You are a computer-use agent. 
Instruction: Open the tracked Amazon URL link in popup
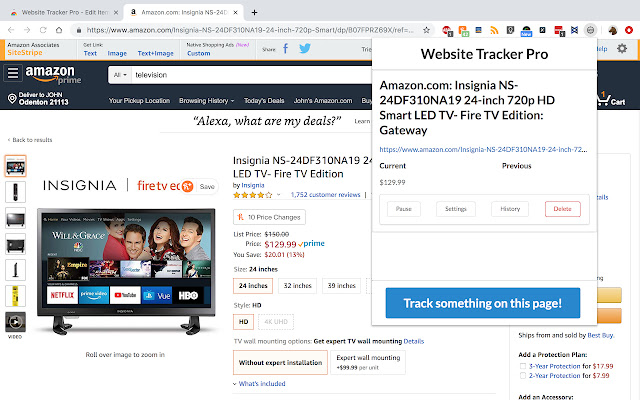point(483,149)
